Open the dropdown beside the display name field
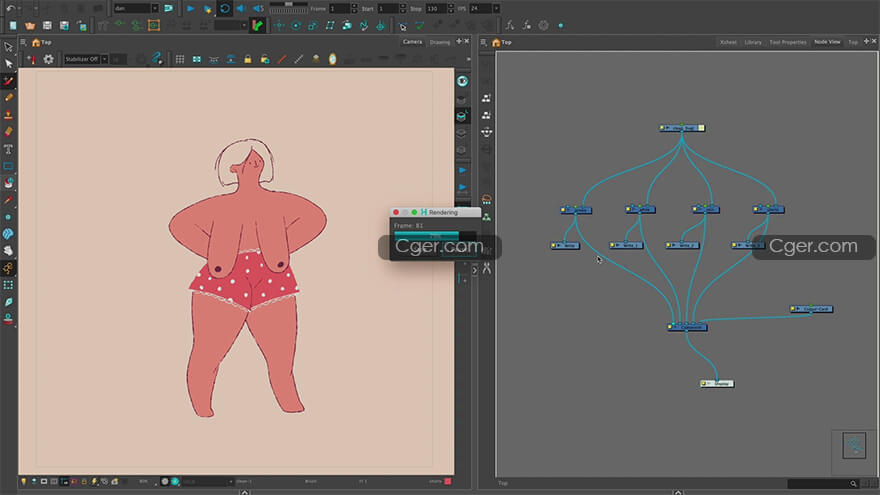The width and height of the screenshot is (880, 495). coord(155,8)
